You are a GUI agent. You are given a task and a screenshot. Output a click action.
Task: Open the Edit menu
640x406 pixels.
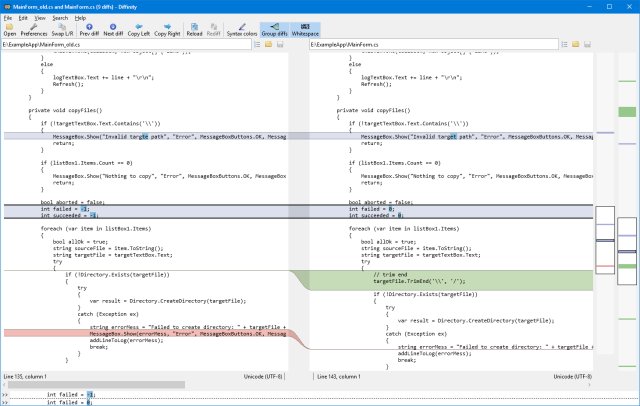(23, 18)
